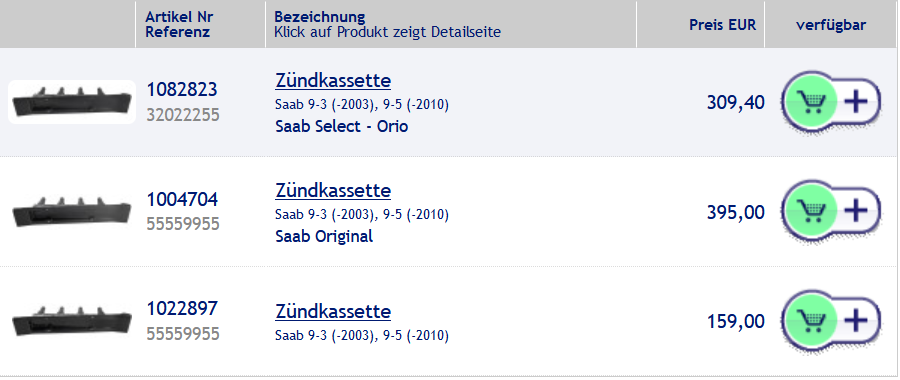Viewport: 900px width, 380px height.
Task: Click green cart icon for article 1004704
Action: pyautogui.click(x=810, y=211)
